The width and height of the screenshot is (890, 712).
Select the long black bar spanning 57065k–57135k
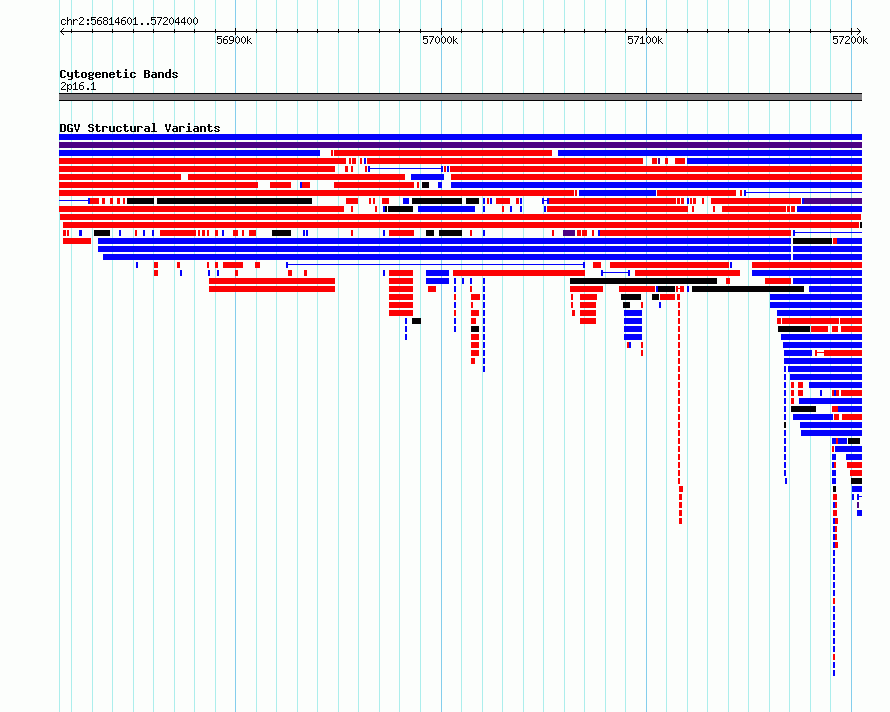643,281
